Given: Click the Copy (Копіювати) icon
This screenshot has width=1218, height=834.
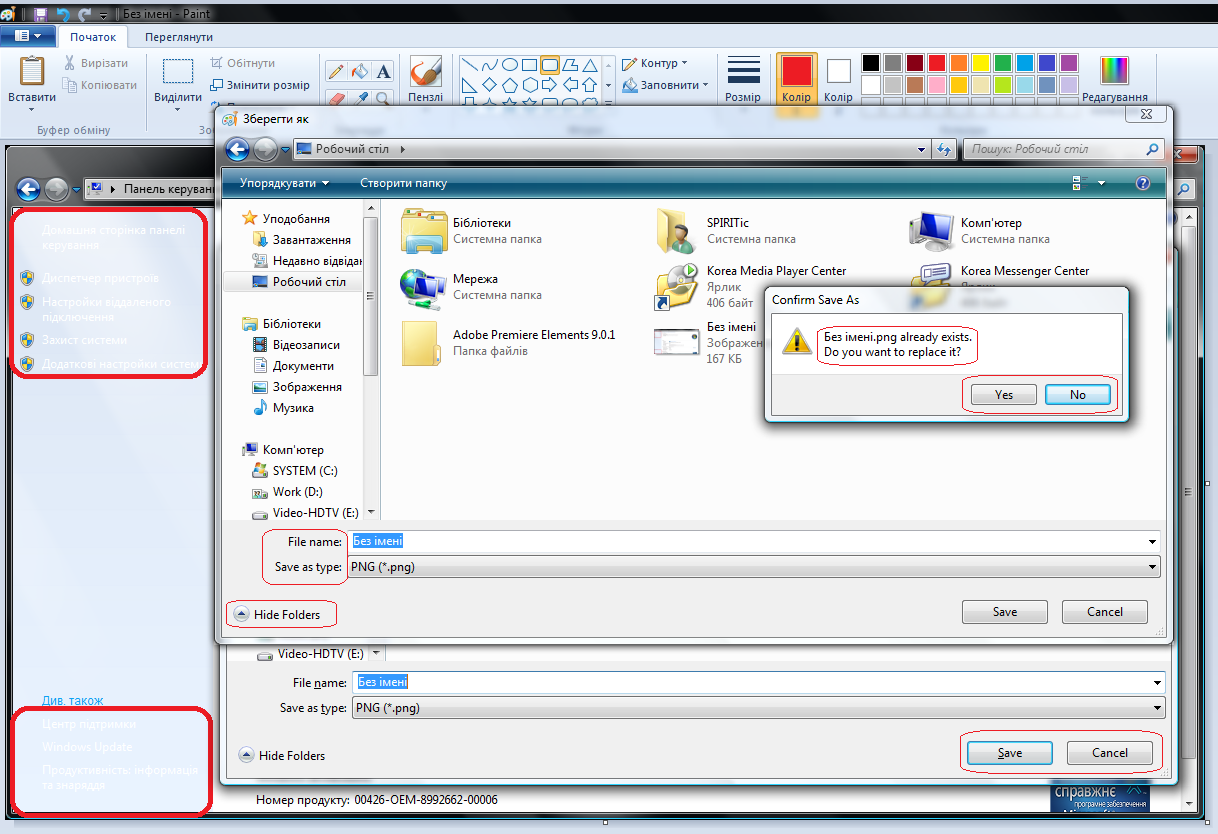Looking at the screenshot, I should (69, 85).
